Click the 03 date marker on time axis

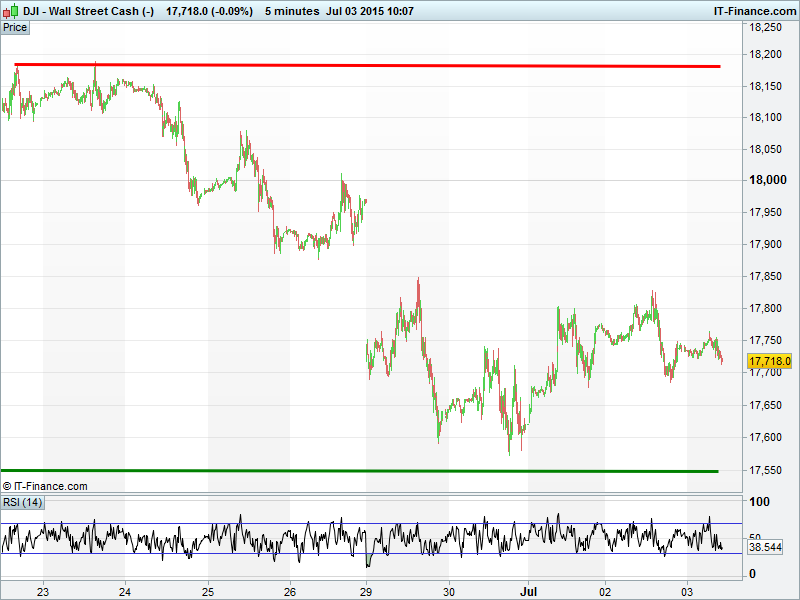(688, 590)
